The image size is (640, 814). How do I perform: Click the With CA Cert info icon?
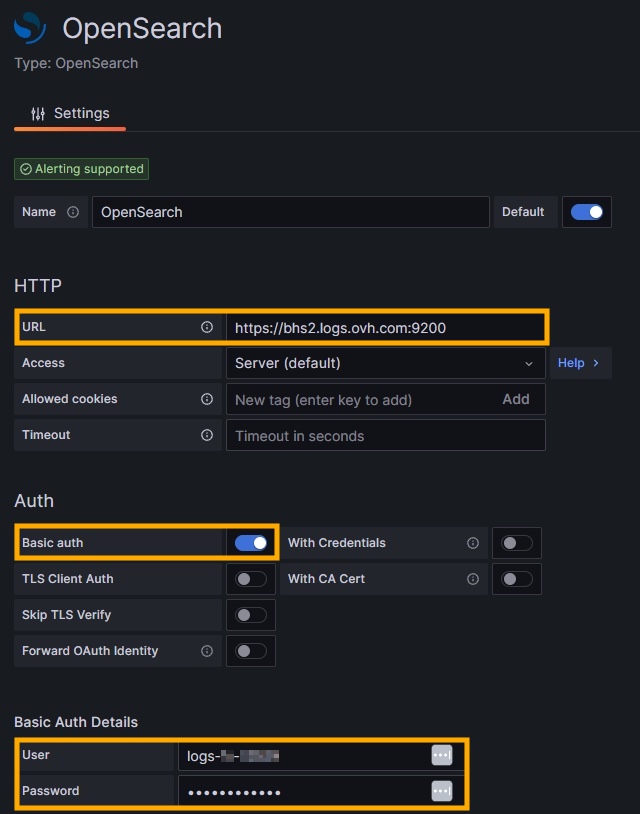tap(473, 579)
